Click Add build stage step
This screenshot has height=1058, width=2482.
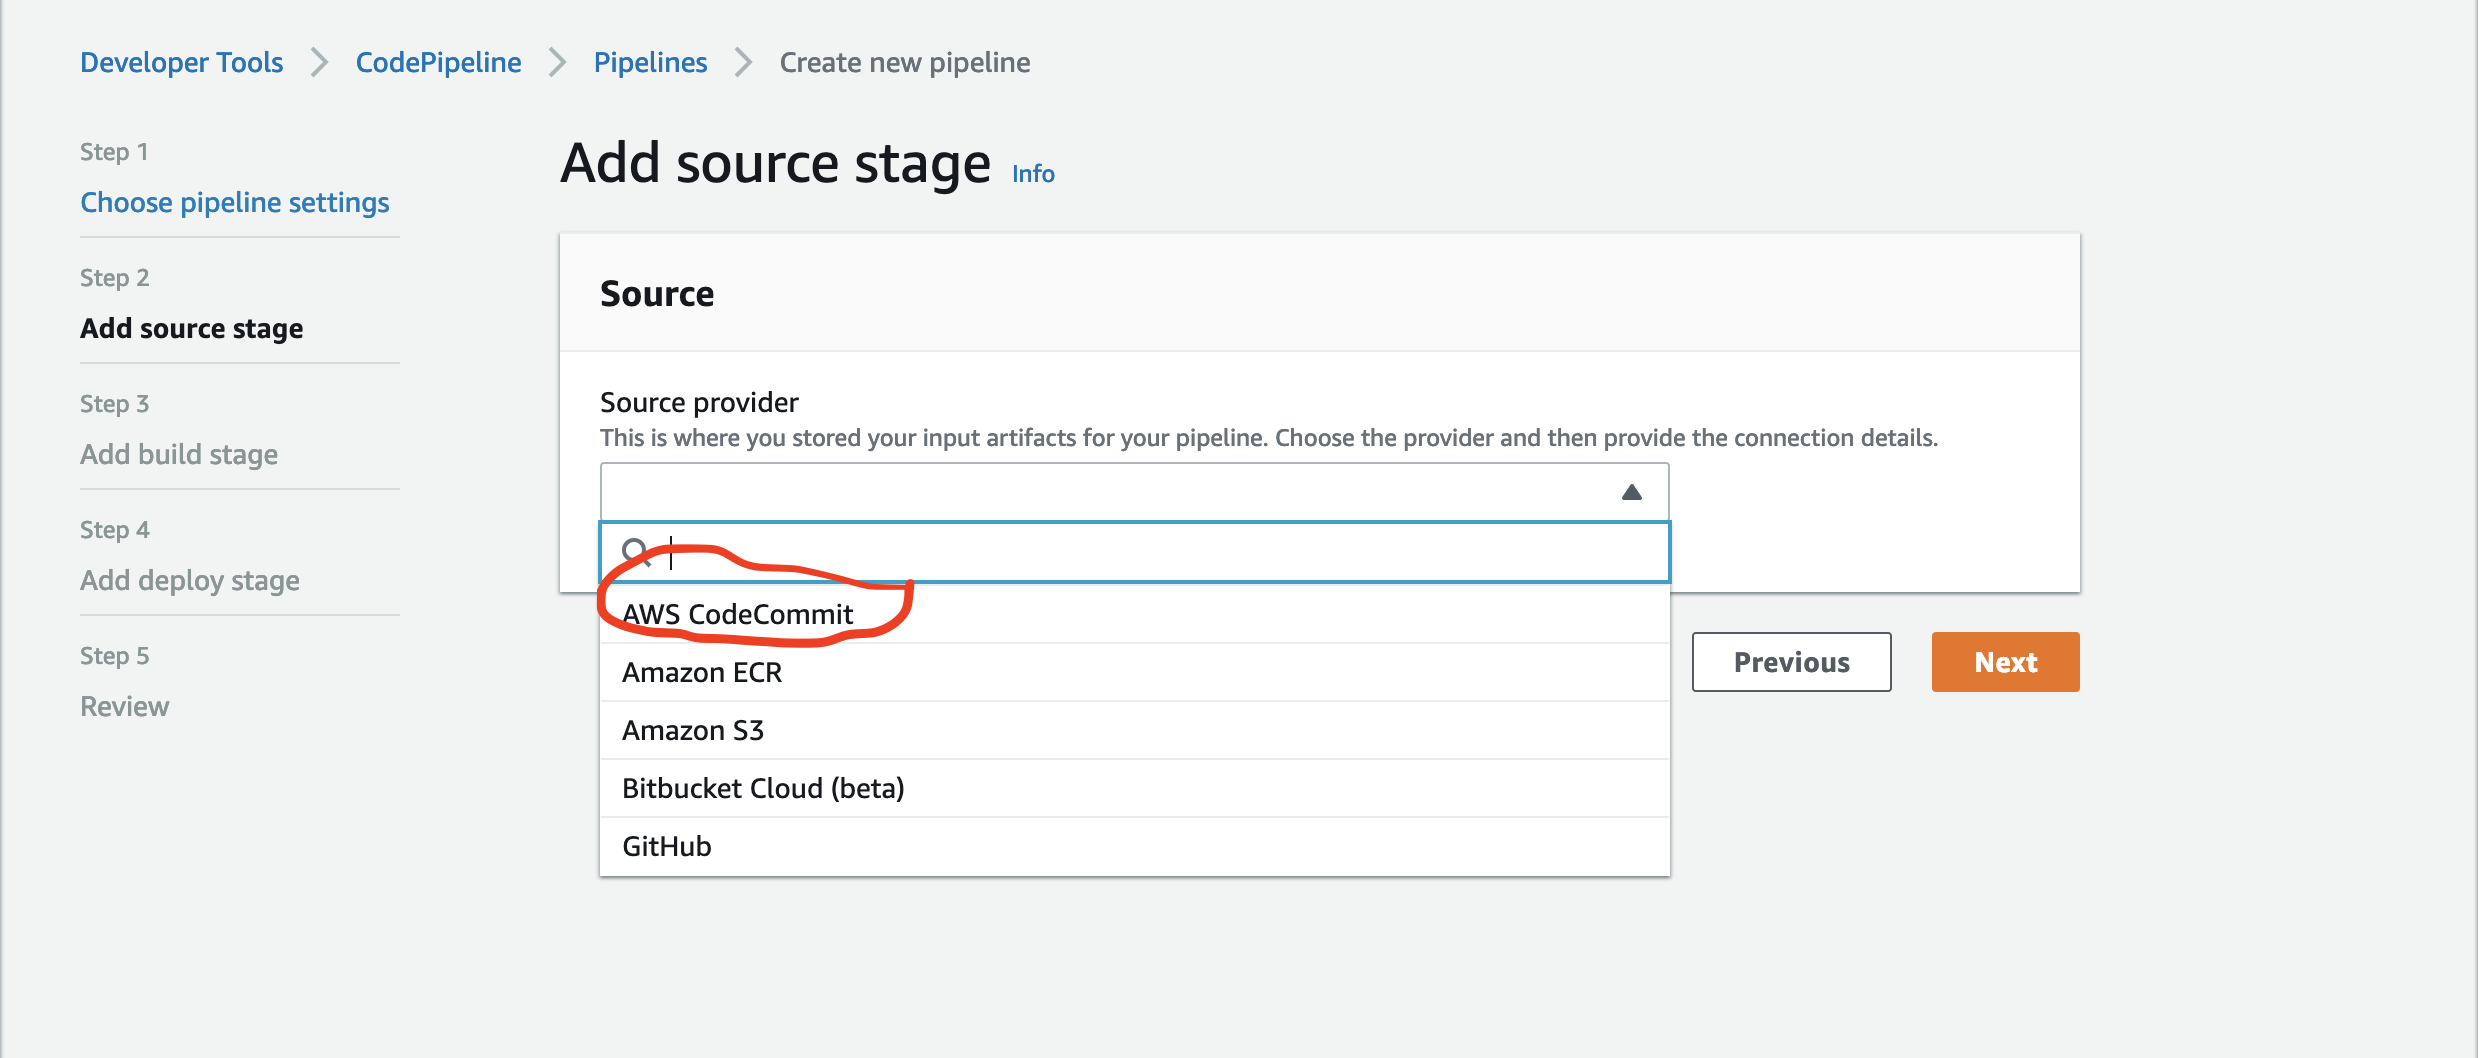179,454
